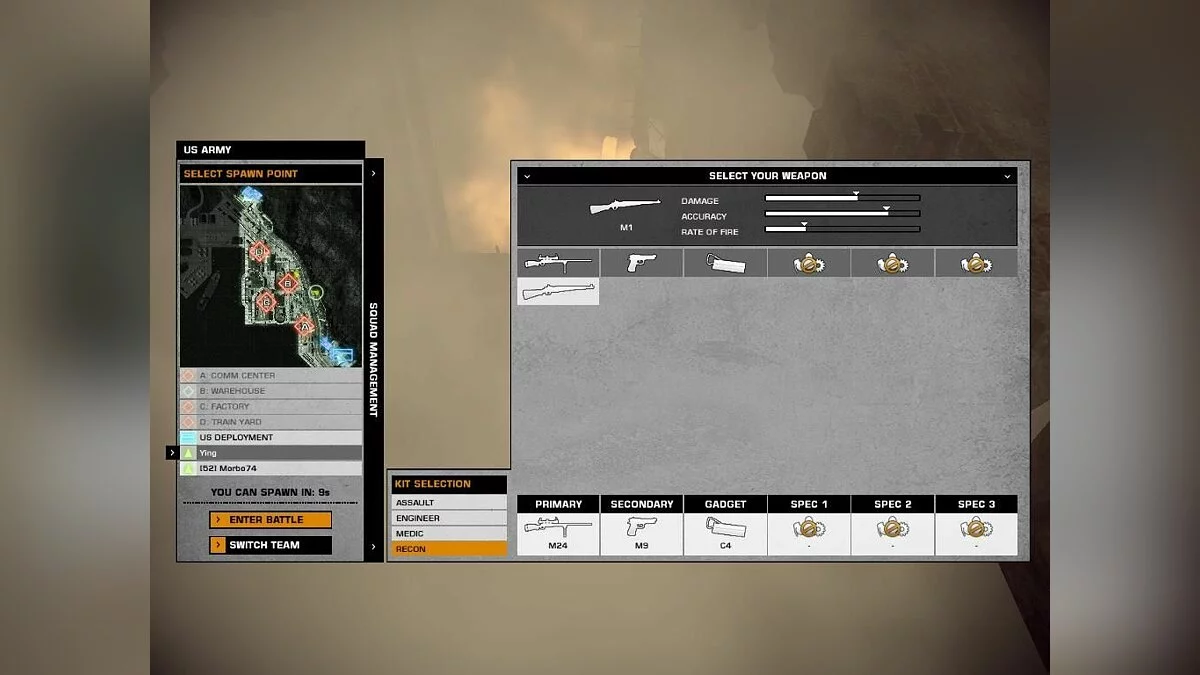The image size is (1200, 675).
Task: Click the M9 icon in the Secondary loadout column
Action: coord(641,527)
